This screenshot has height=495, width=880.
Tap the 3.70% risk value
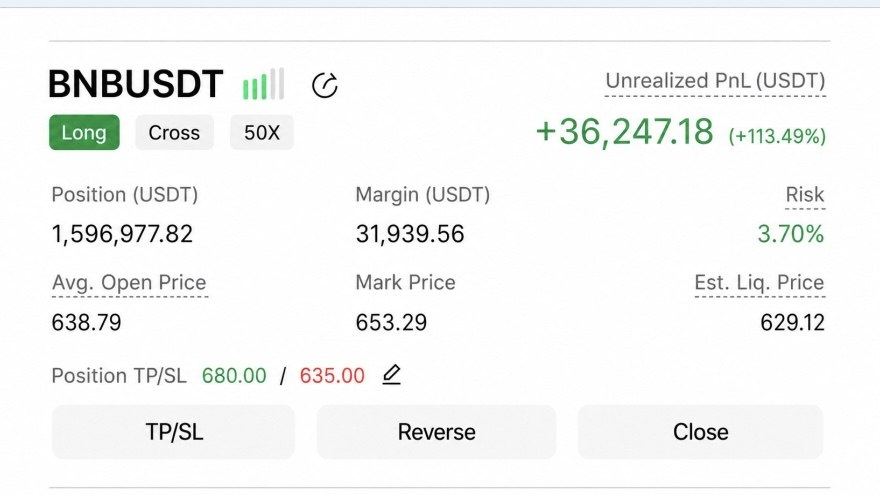click(x=791, y=234)
